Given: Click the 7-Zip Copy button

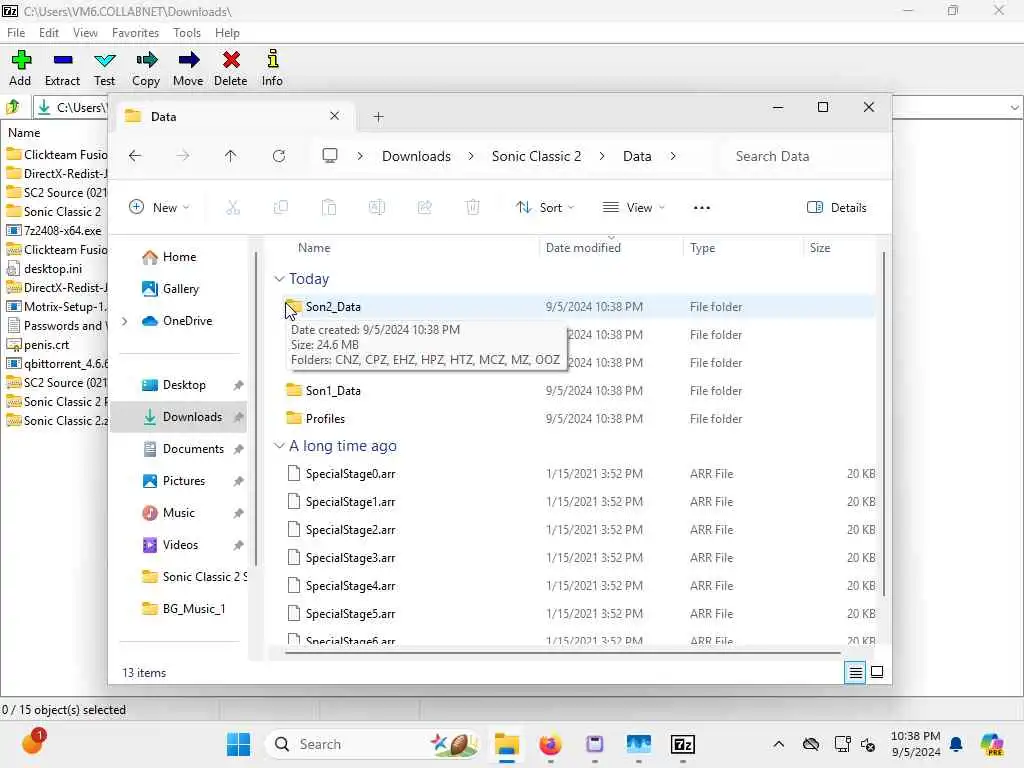Looking at the screenshot, I should pyautogui.click(x=146, y=69).
